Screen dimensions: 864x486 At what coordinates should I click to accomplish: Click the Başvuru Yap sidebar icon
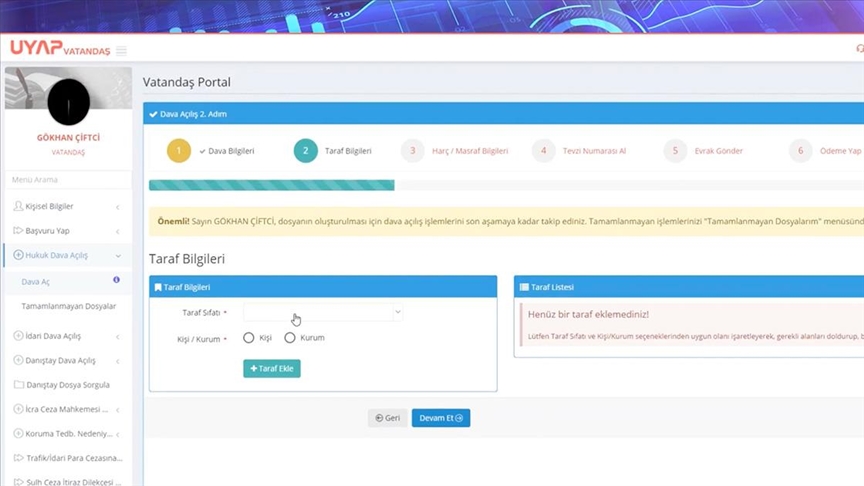[18, 231]
